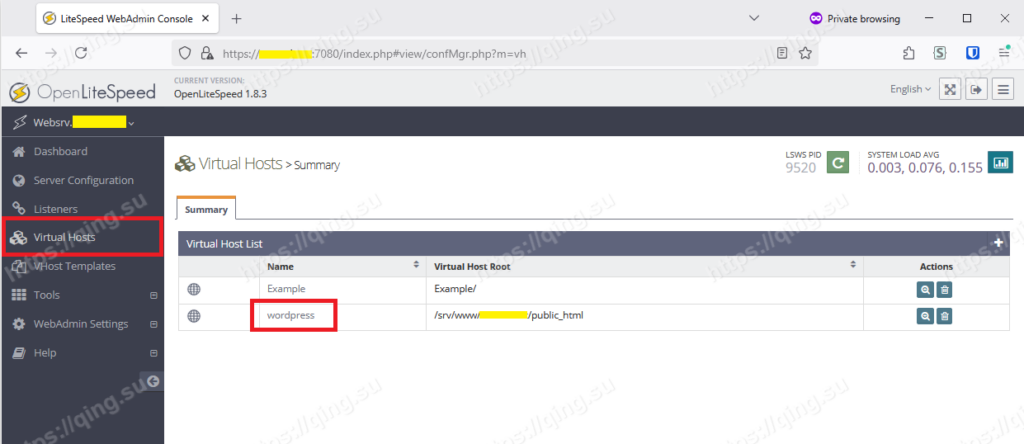Screen dimensions: 1024x444
Task: Click the shield tracking protection icon
Action: (x=185, y=54)
